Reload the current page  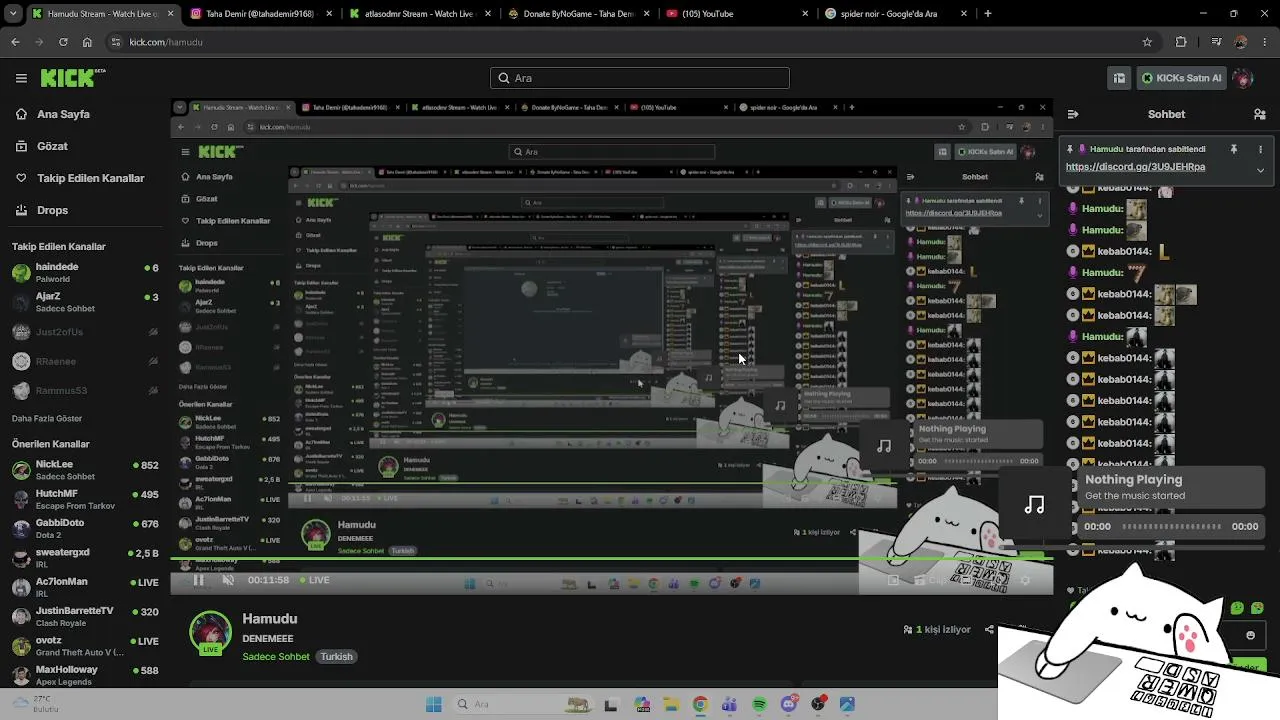(x=63, y=42)
